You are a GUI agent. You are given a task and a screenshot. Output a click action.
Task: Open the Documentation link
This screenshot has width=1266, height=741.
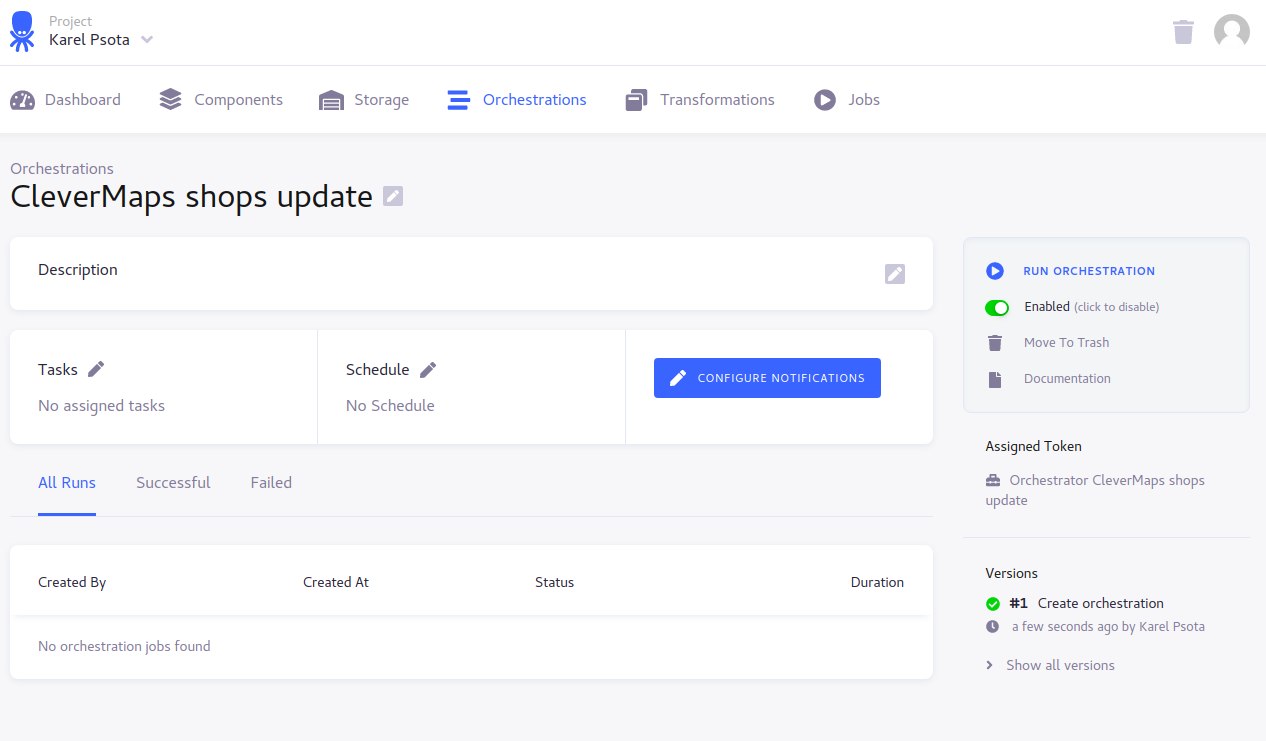1066,379
